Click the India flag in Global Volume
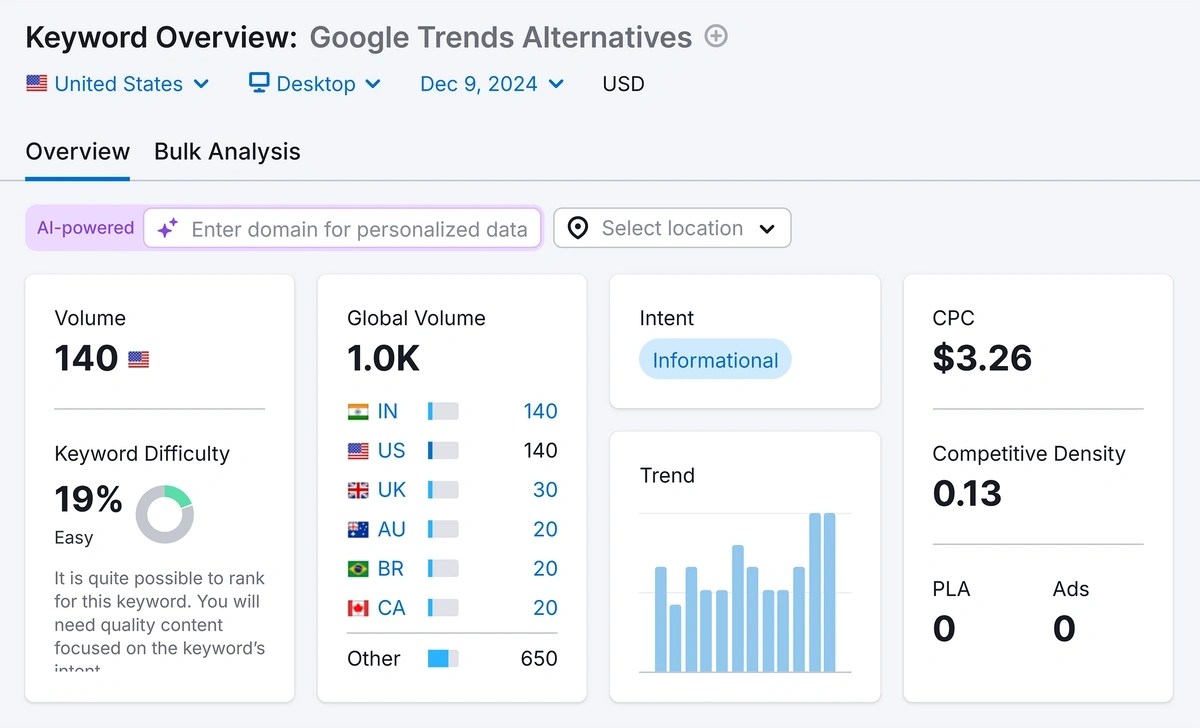Viewport: 1200px width, 728px height. (x=358, y=412)
